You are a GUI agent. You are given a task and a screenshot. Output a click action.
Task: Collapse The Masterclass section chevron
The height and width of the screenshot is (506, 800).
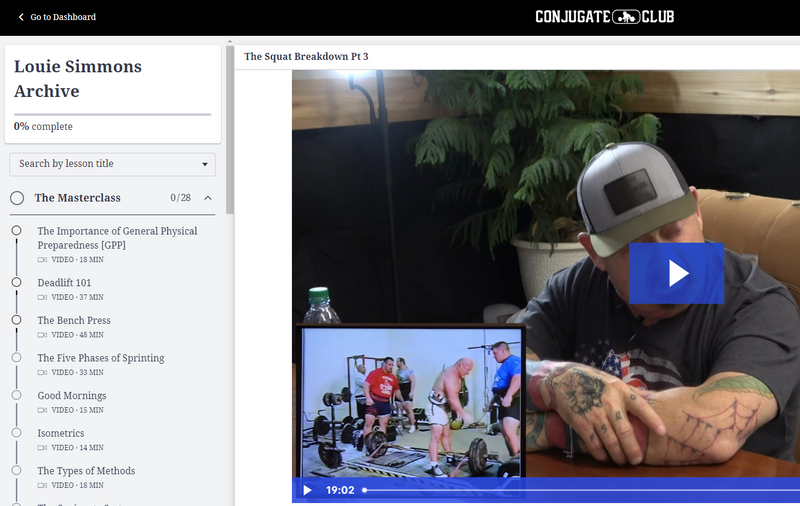pos(208,198)
